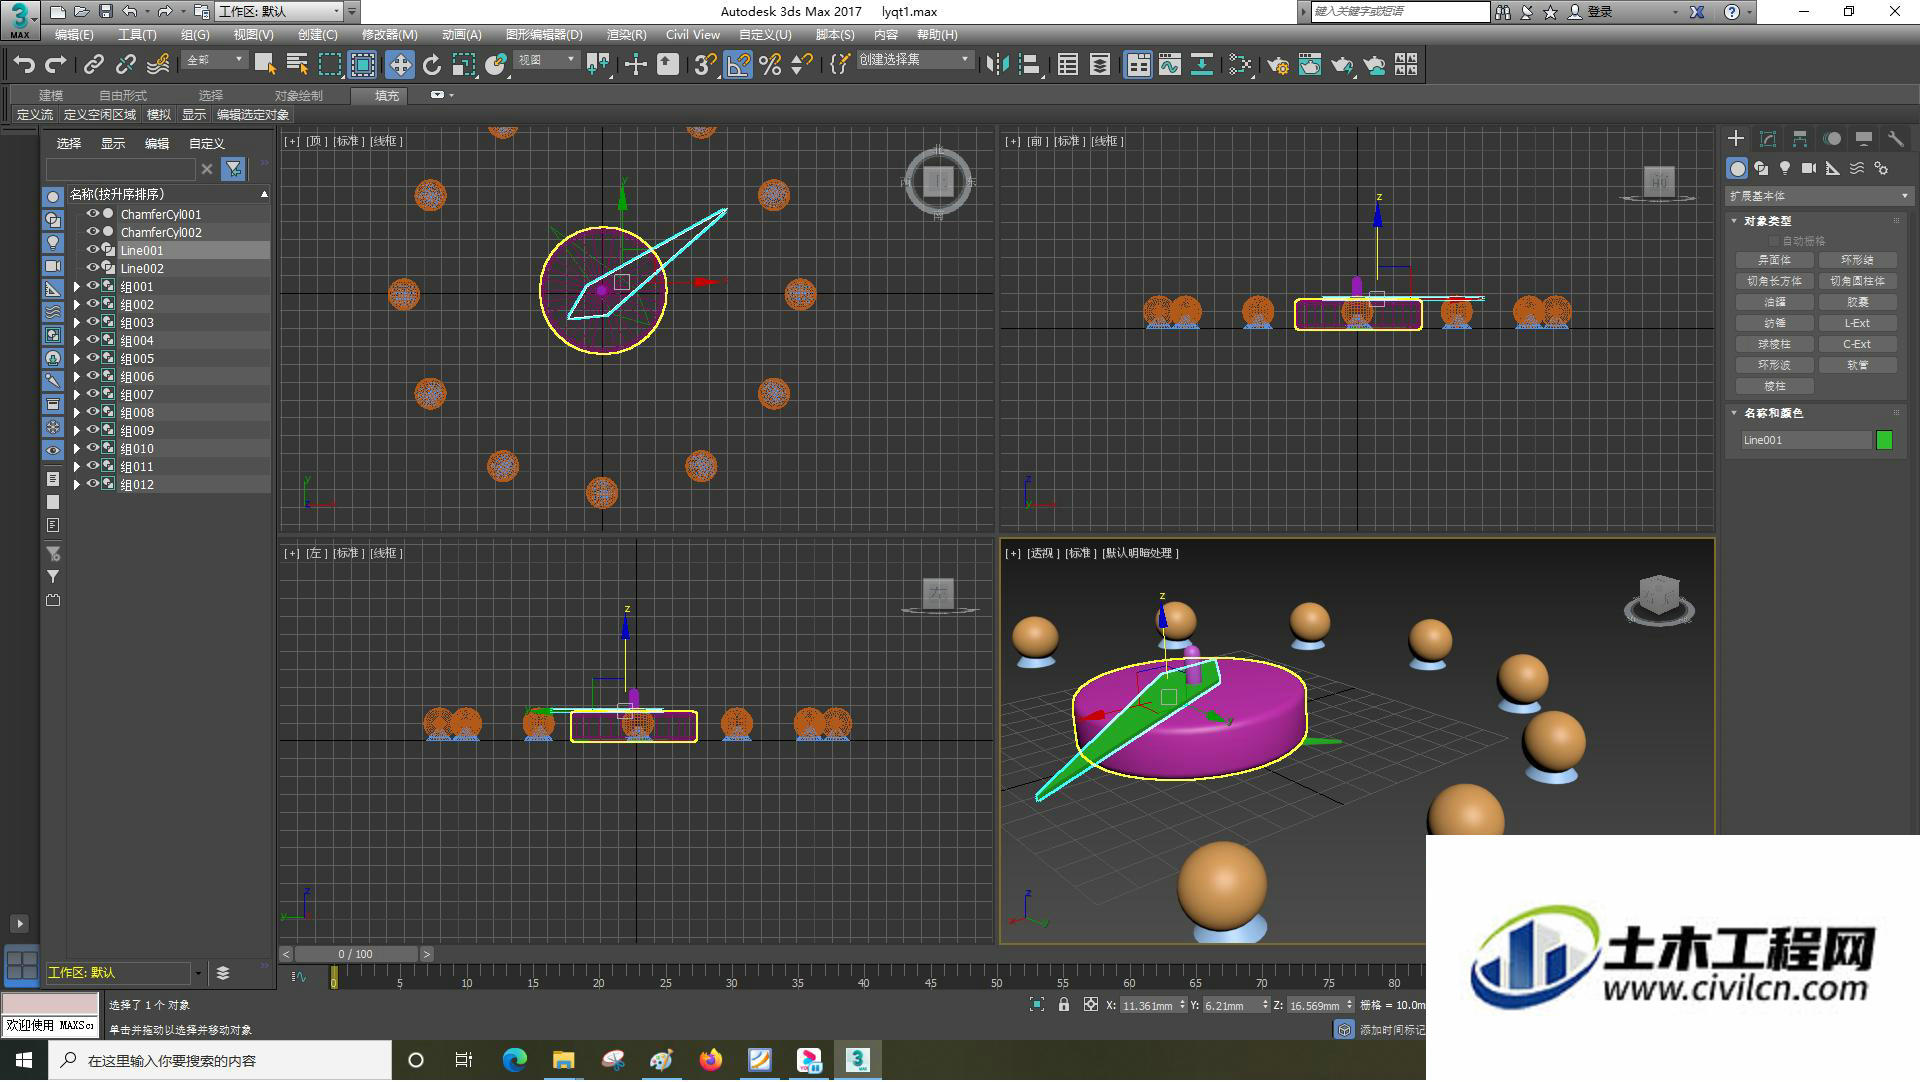Screen dimensions: 1920x1082
Task: Activate the Select and Scale tool
Action: [464, 65]
